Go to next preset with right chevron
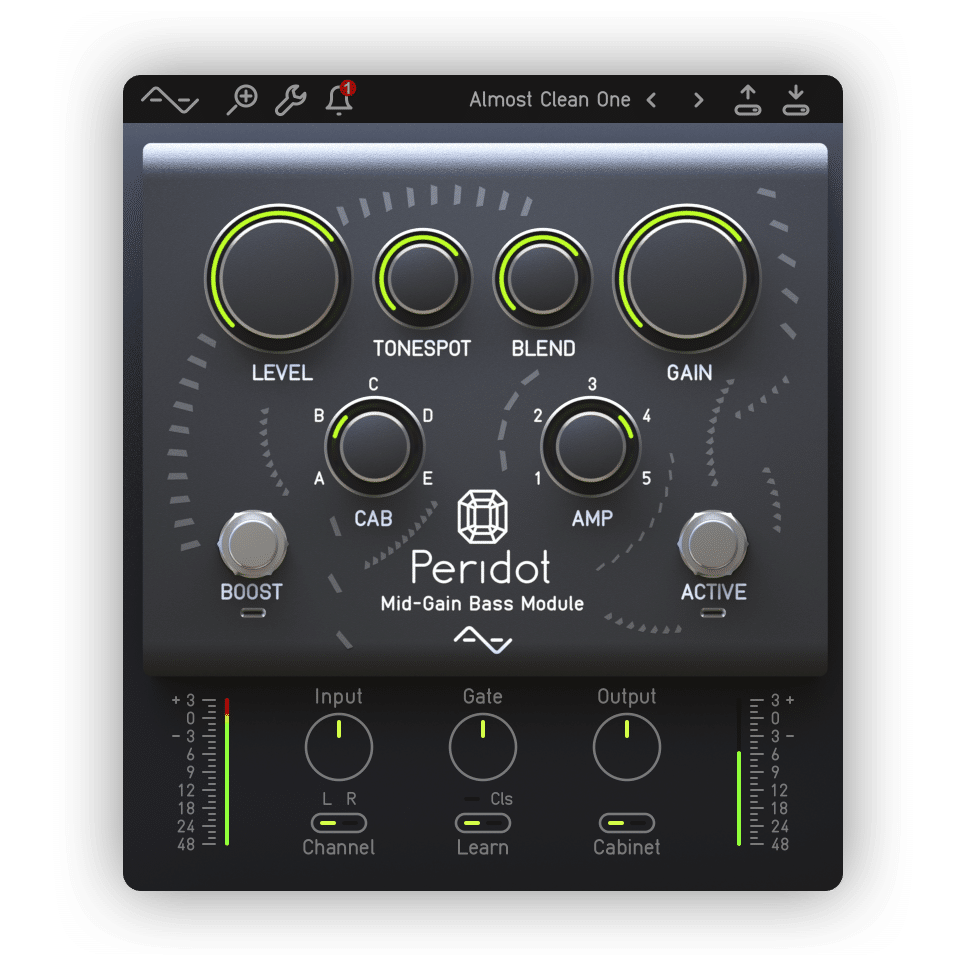Screen dimensions: 966x966 (698, 100)
